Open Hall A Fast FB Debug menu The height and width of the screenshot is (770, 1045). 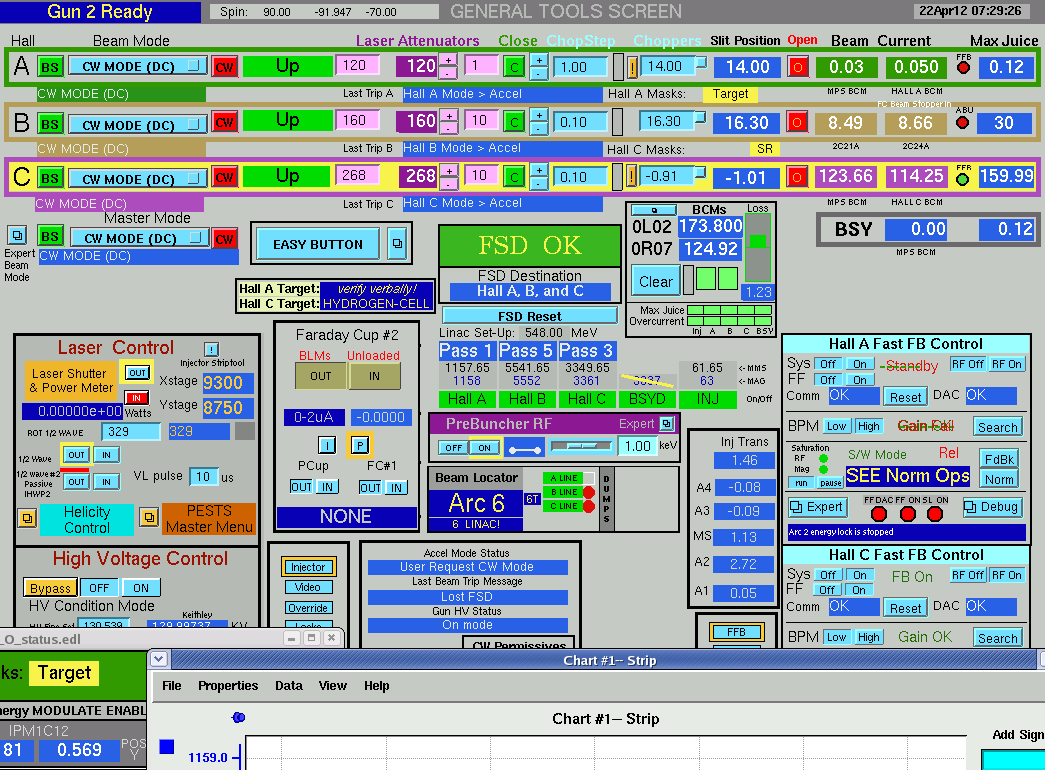991,507
